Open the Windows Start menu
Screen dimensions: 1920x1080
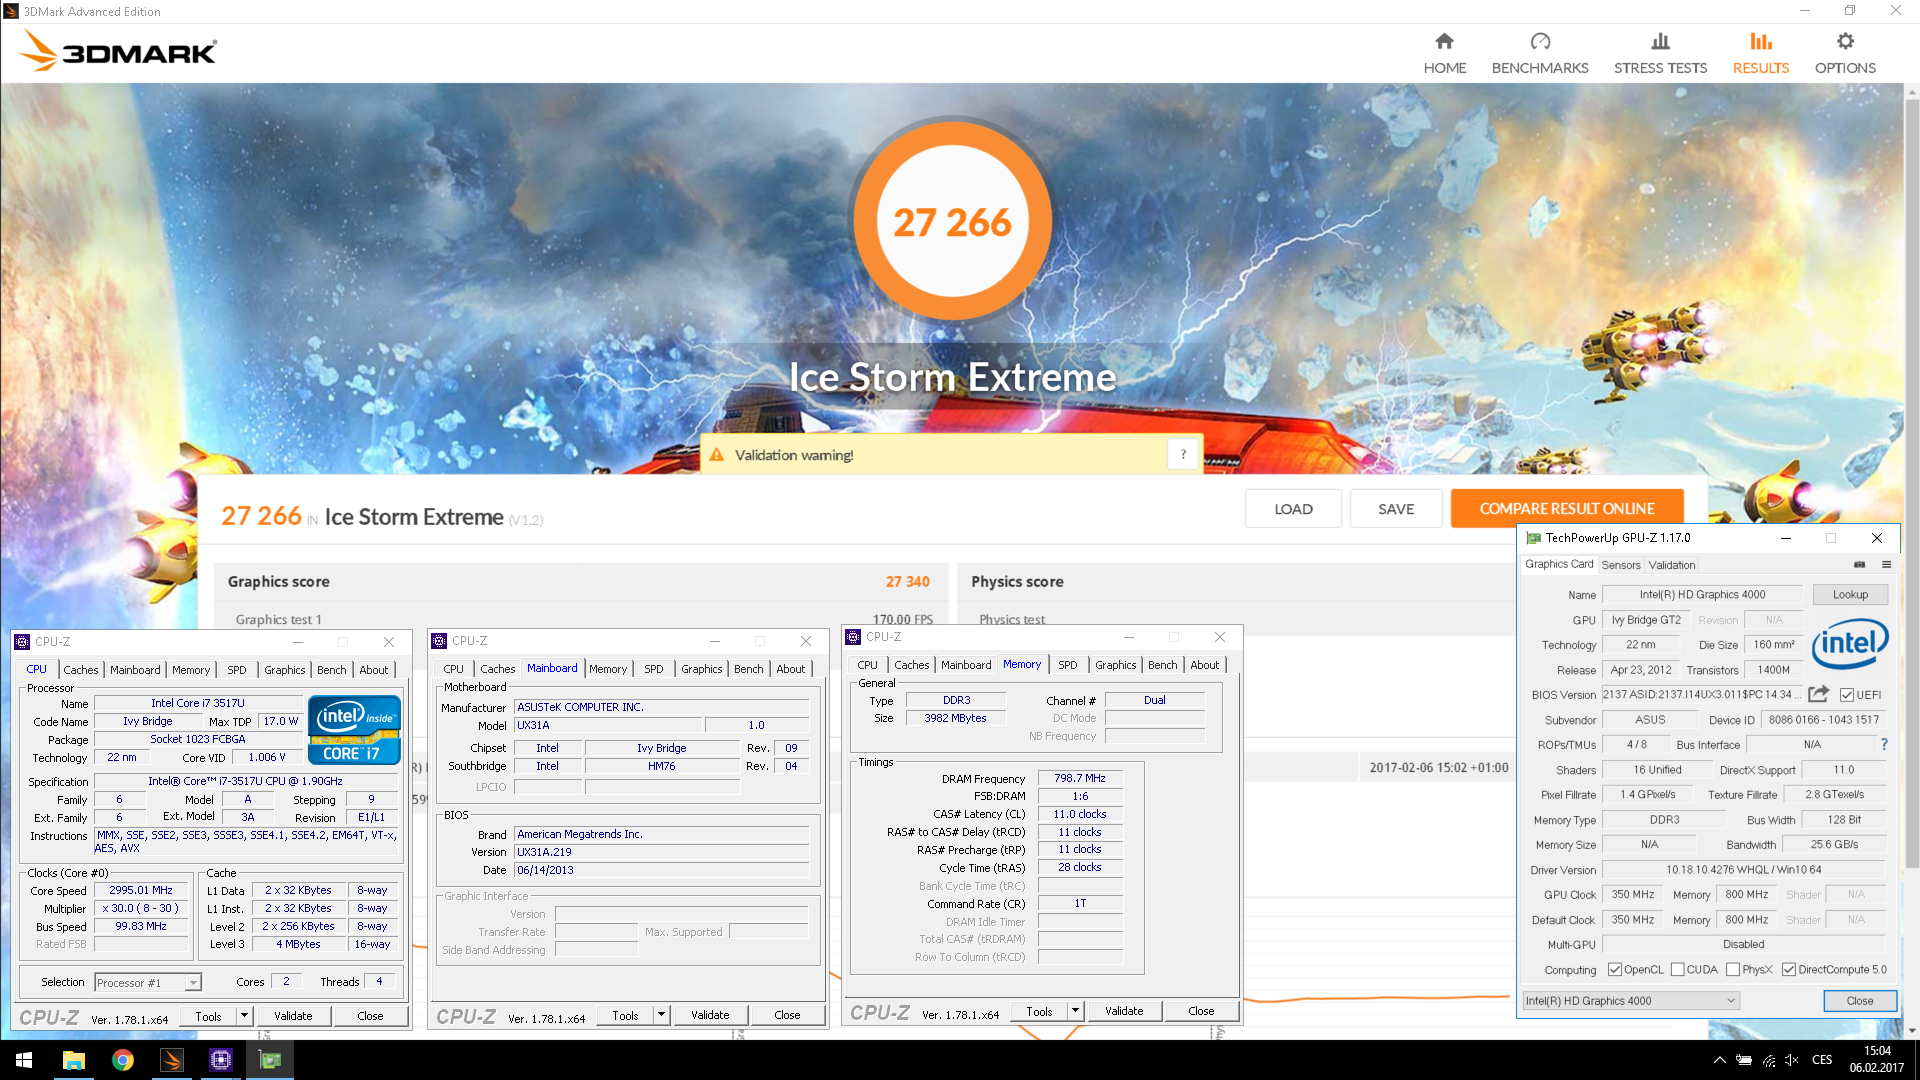click(x=24, y=1060)
